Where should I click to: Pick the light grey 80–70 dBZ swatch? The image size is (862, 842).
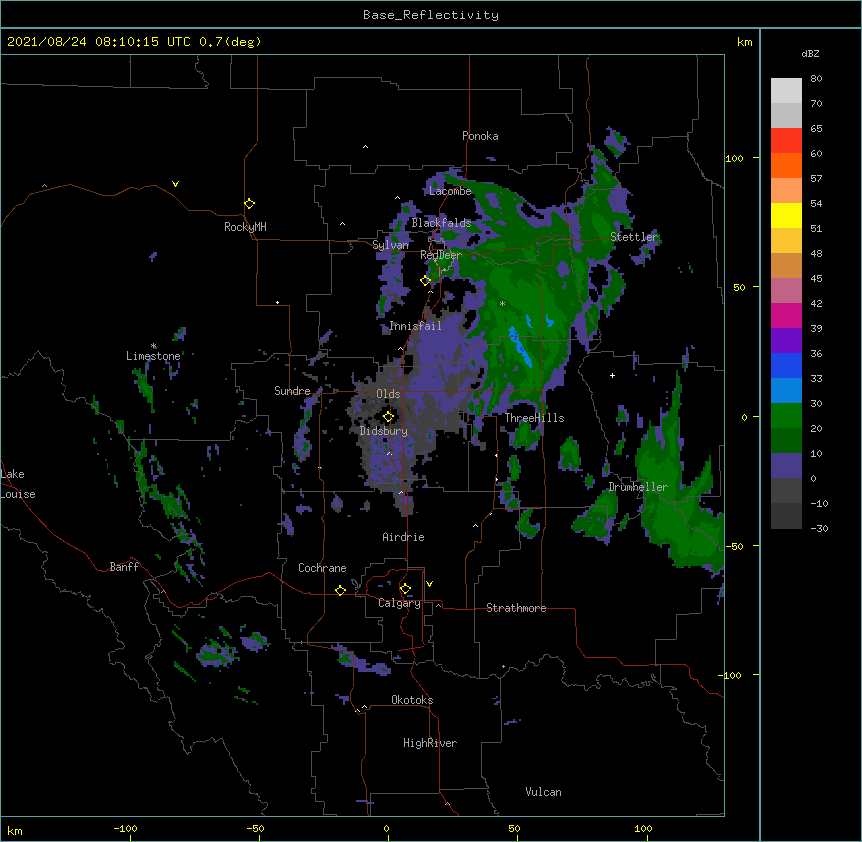click(x=786, y=91)
